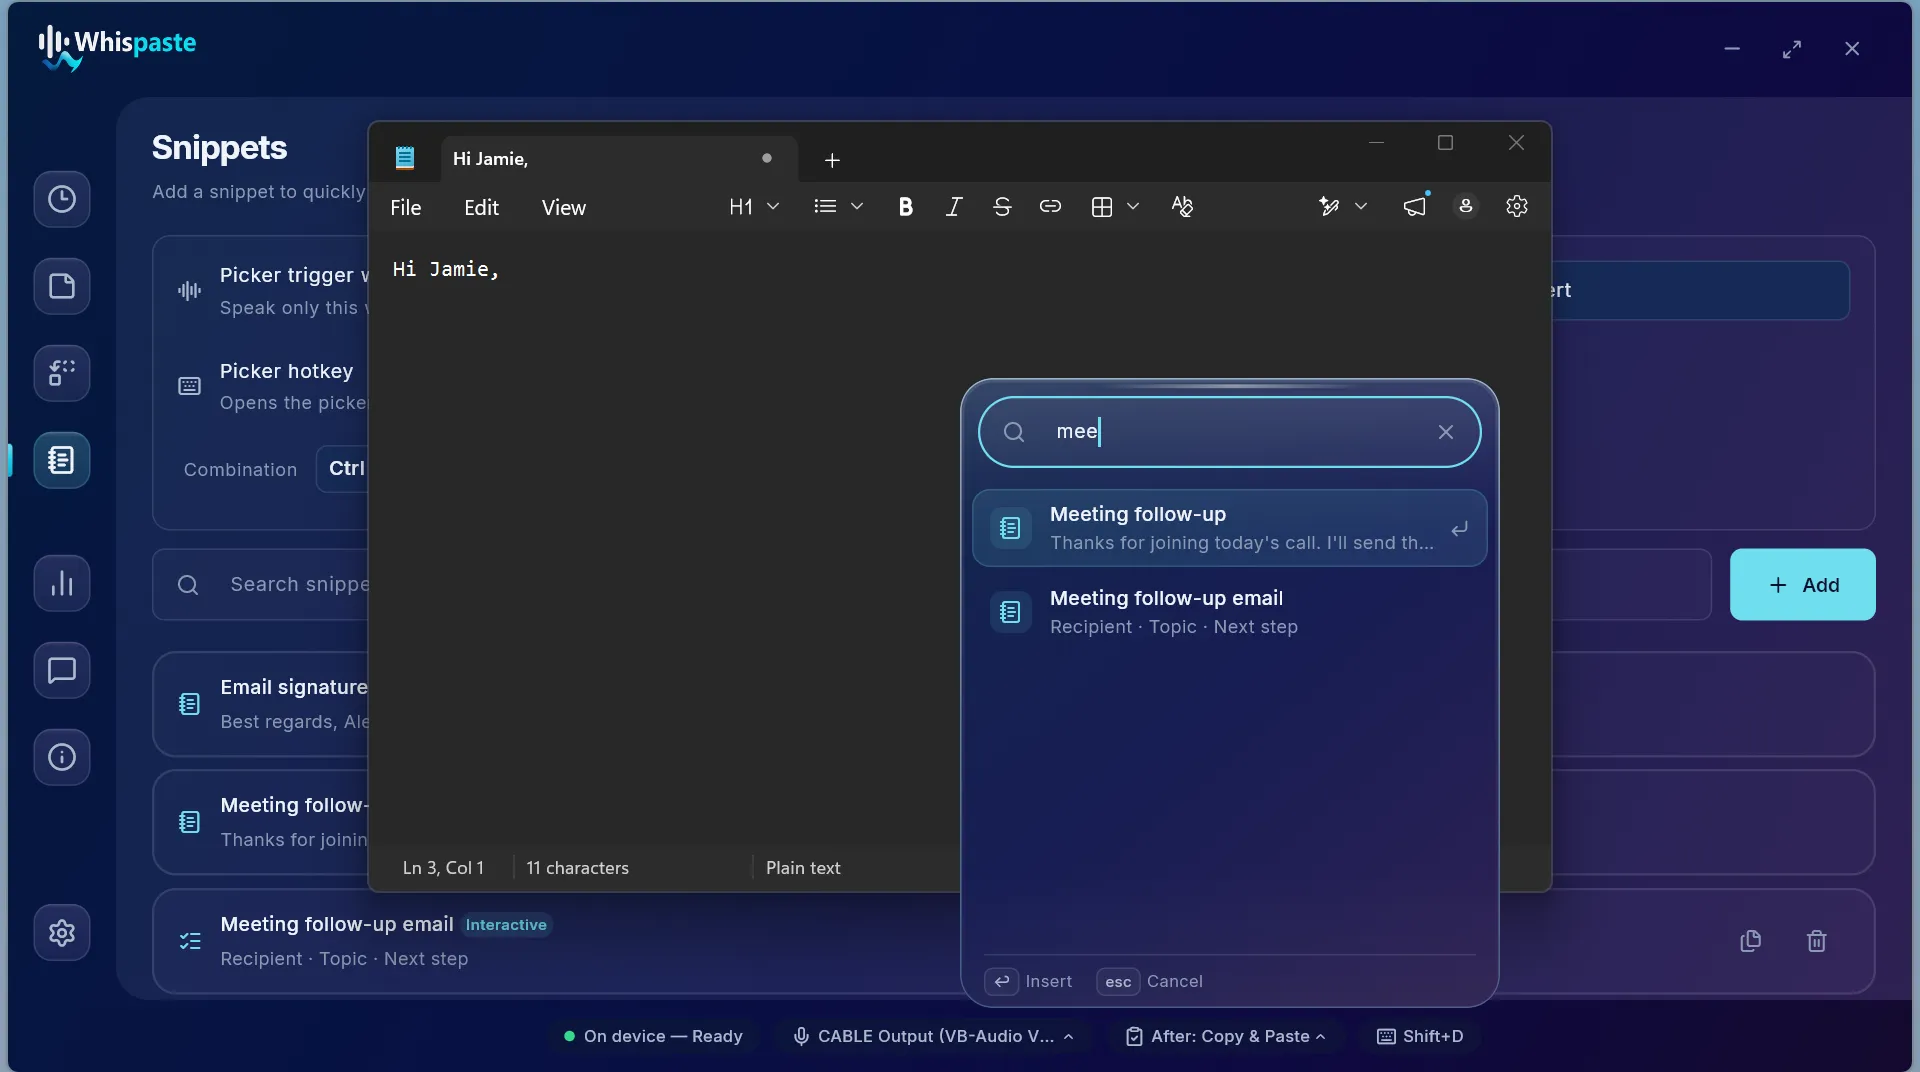The width and height of the screenshot is (1920, 1072).
Task: Close the Hi Jamie, tab via dot
Action: [767, 158]
